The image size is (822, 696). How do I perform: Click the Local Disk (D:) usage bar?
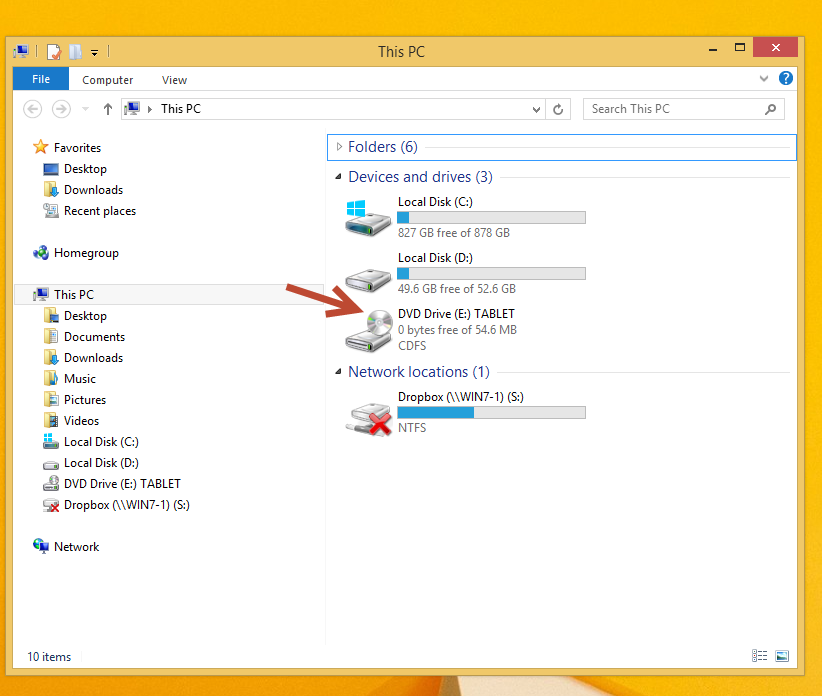(491, 274)
